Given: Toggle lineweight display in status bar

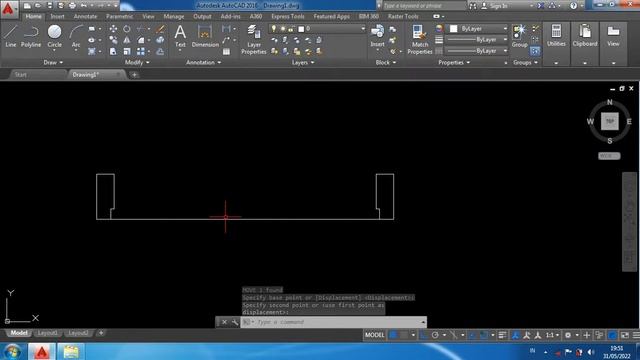Looking at the screenshot, I should pyautogui.click(x=502, y=335).
